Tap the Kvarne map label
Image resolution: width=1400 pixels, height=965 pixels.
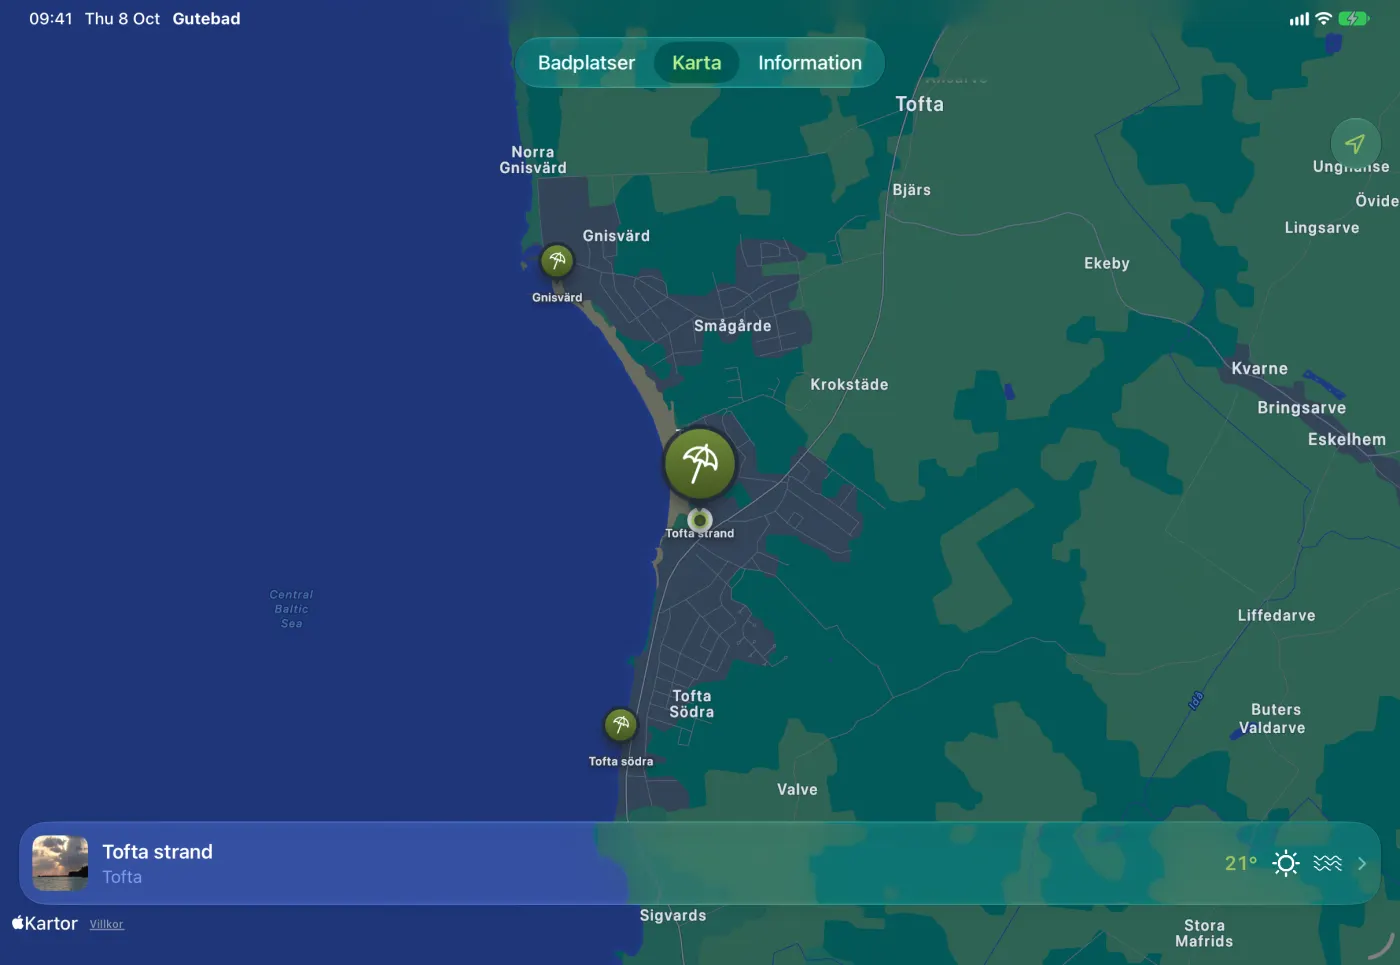(x=1260, y=368)
